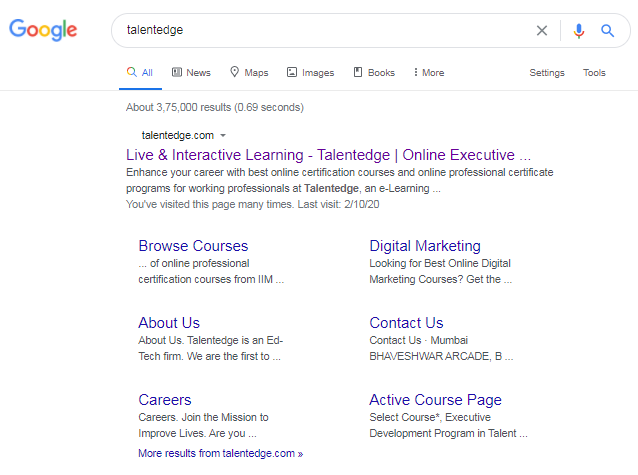Expand the More search options menu
The image size is (638, 475).
click(427, 73)
